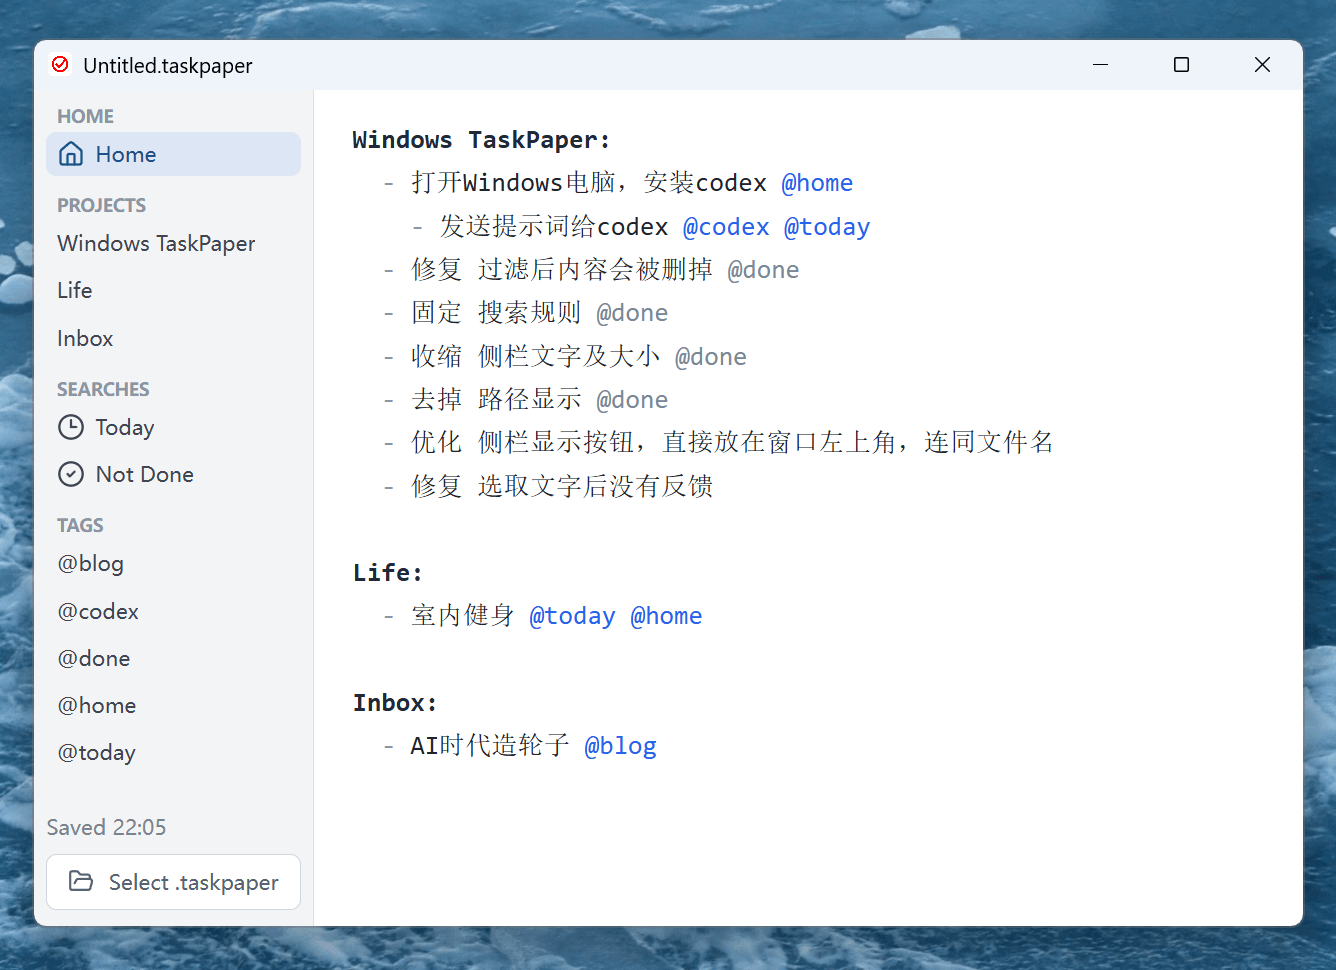Click the Untitled.taskpaper window title
Image resolution: width=1336 pixels, height=970 pixels.
pyautogui.click(x=168, y=66)
